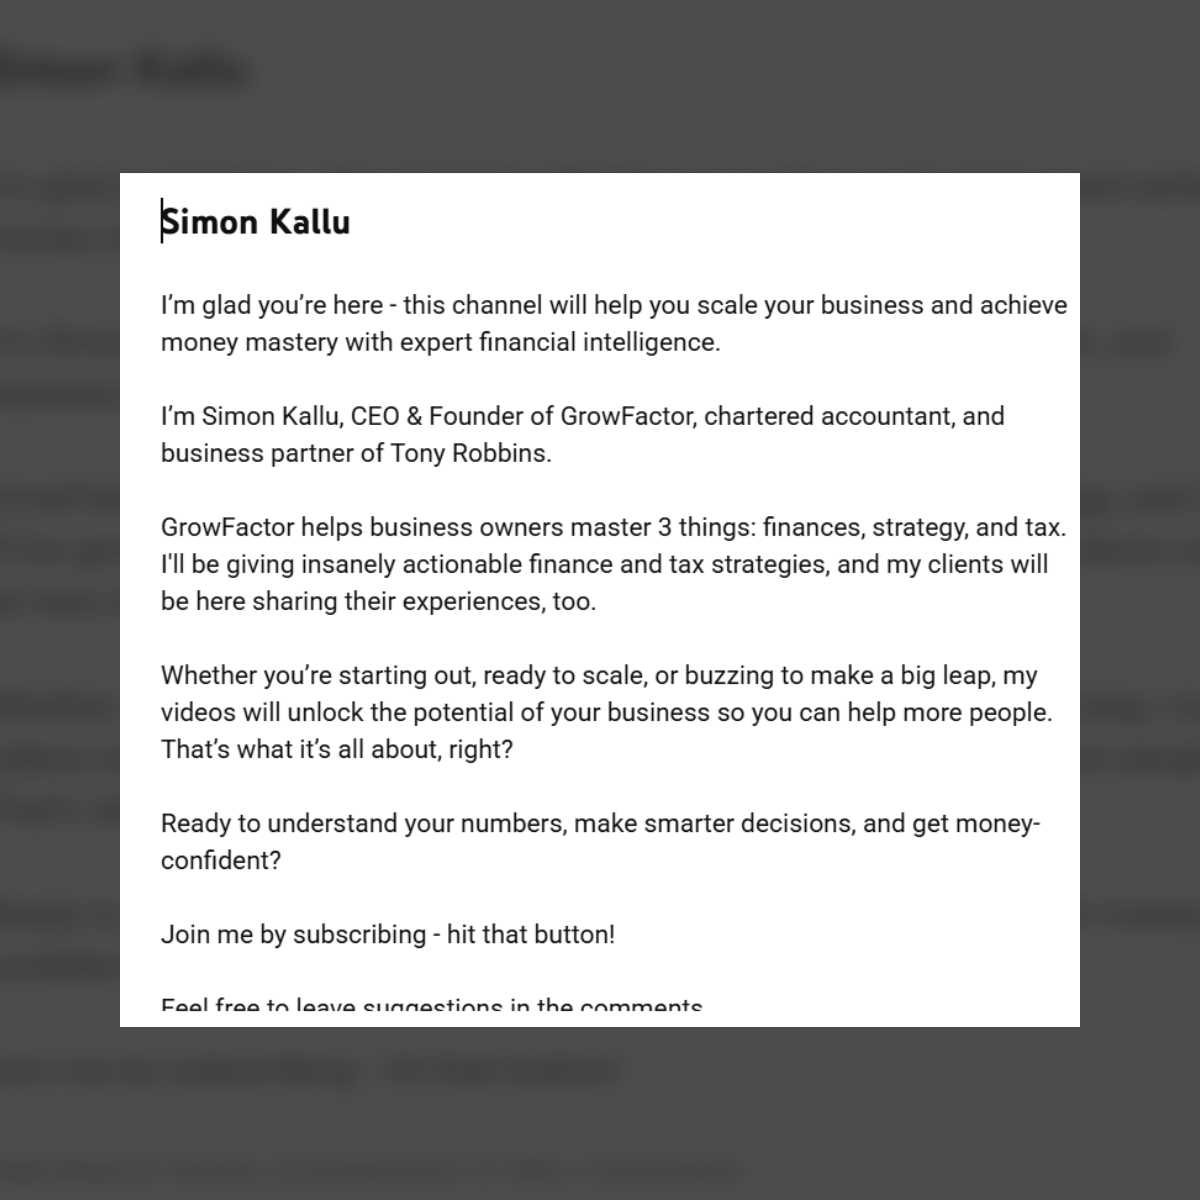Viewport: 1200px width, 1200px height.
Task: Click the line Ready to understand your numbers
Action: [601, 823]
